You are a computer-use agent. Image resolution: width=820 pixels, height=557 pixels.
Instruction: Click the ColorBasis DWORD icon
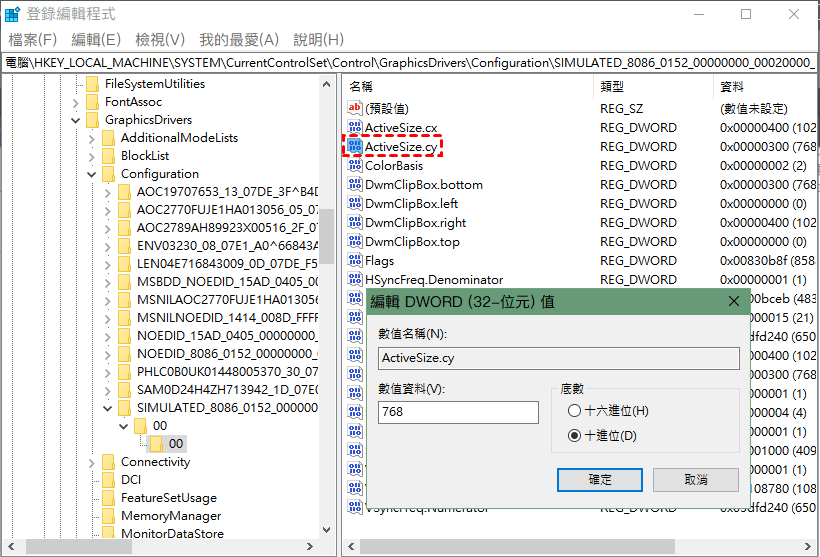(355, 165)
